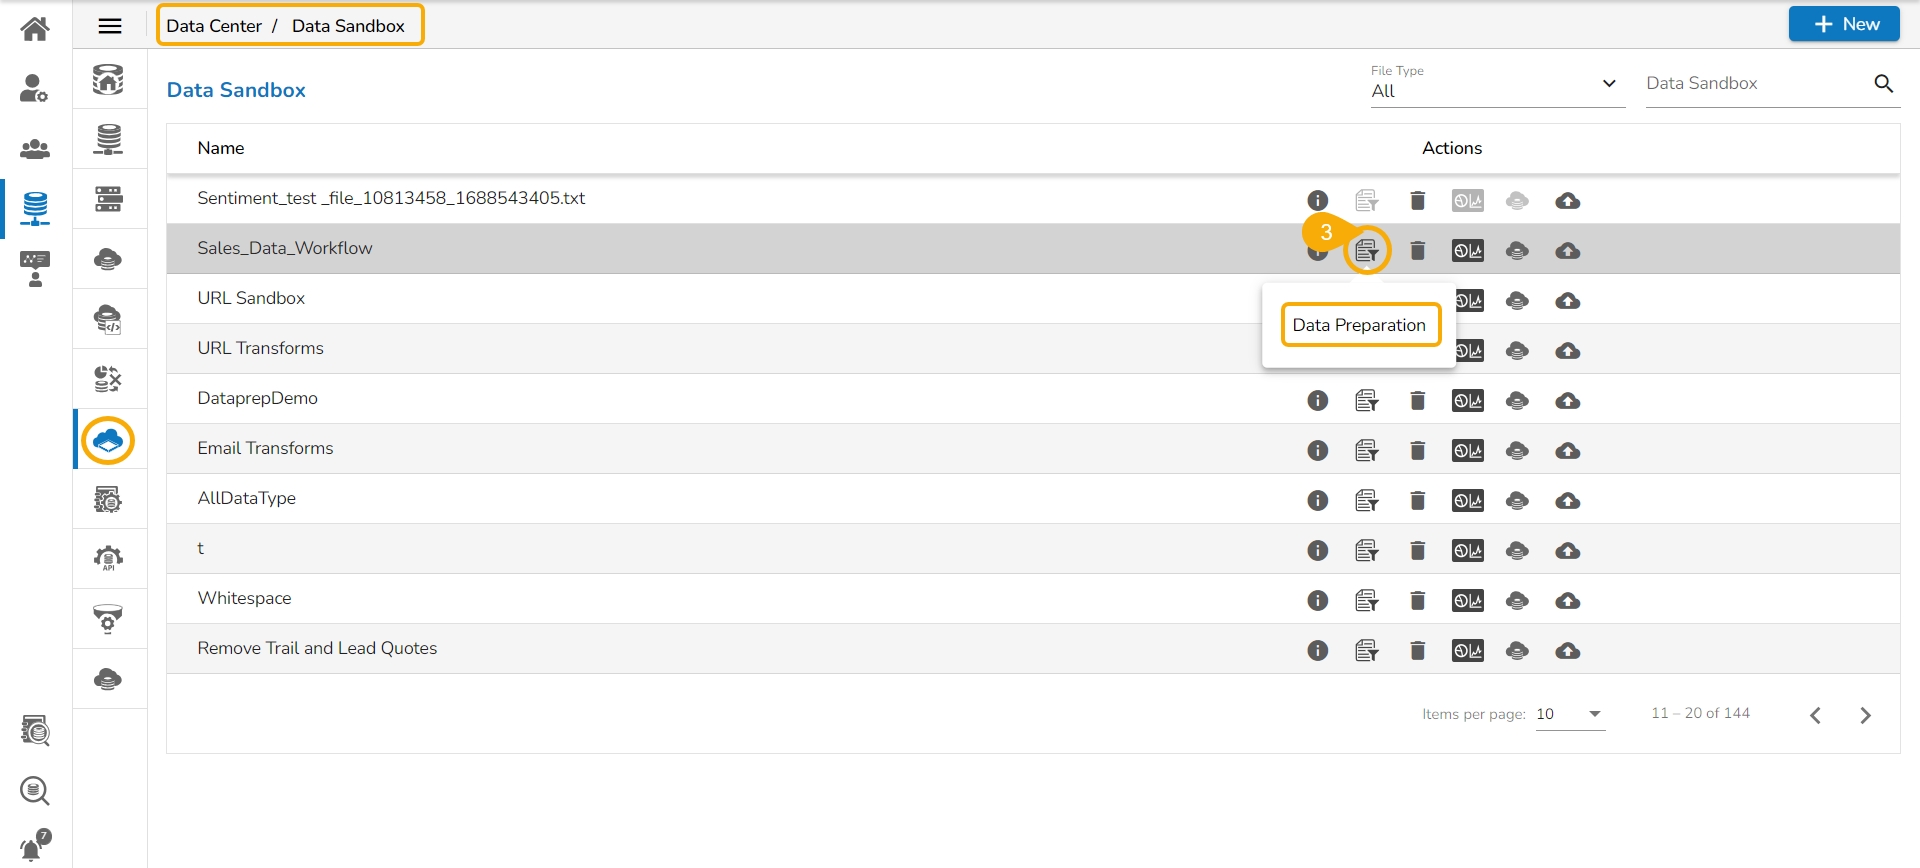Click the home icon in the sidebar
This screenshot has width=1920, height=868.
(35, 29)
